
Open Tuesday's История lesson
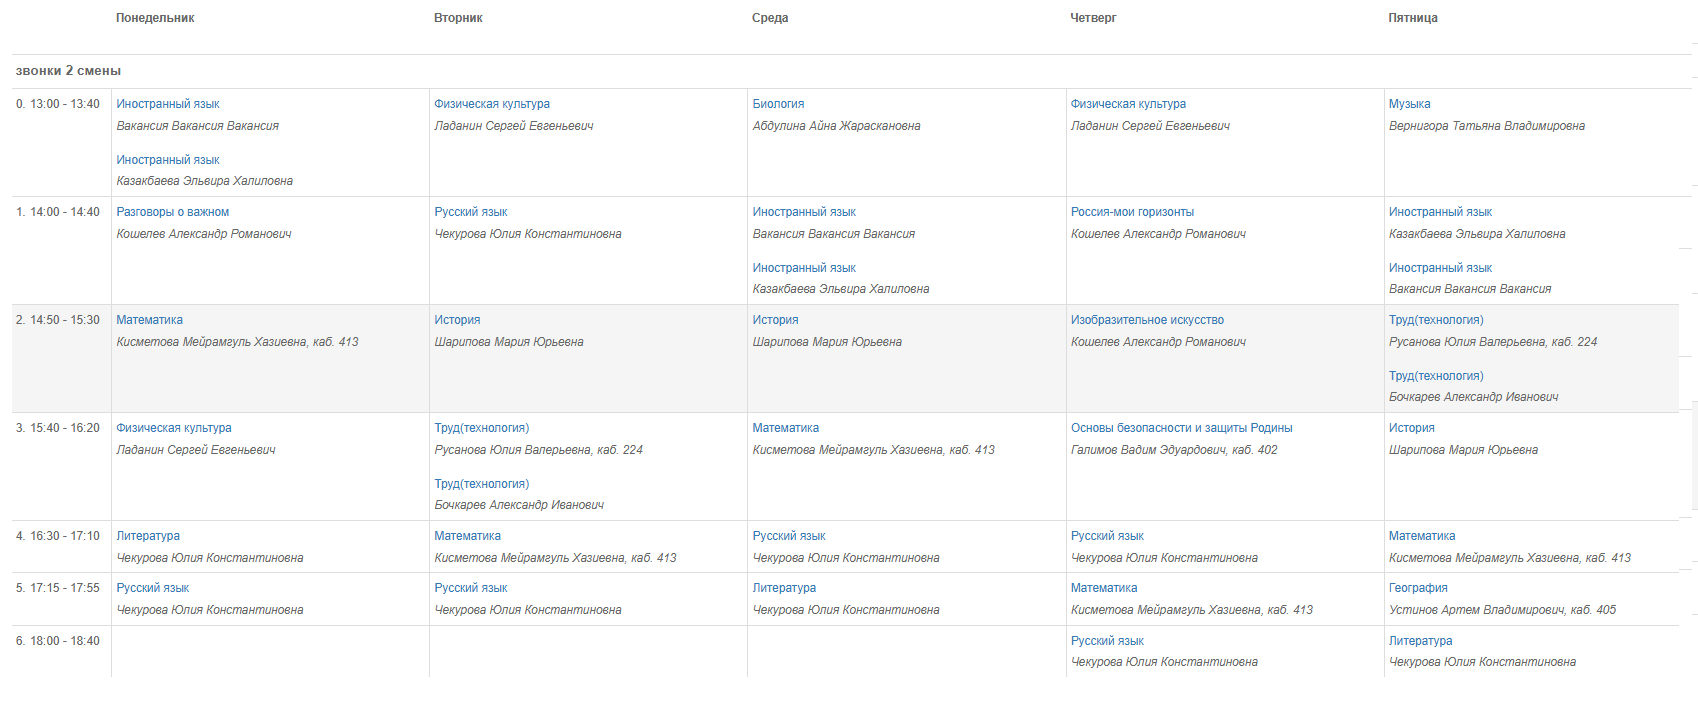[x=457, y=320]
